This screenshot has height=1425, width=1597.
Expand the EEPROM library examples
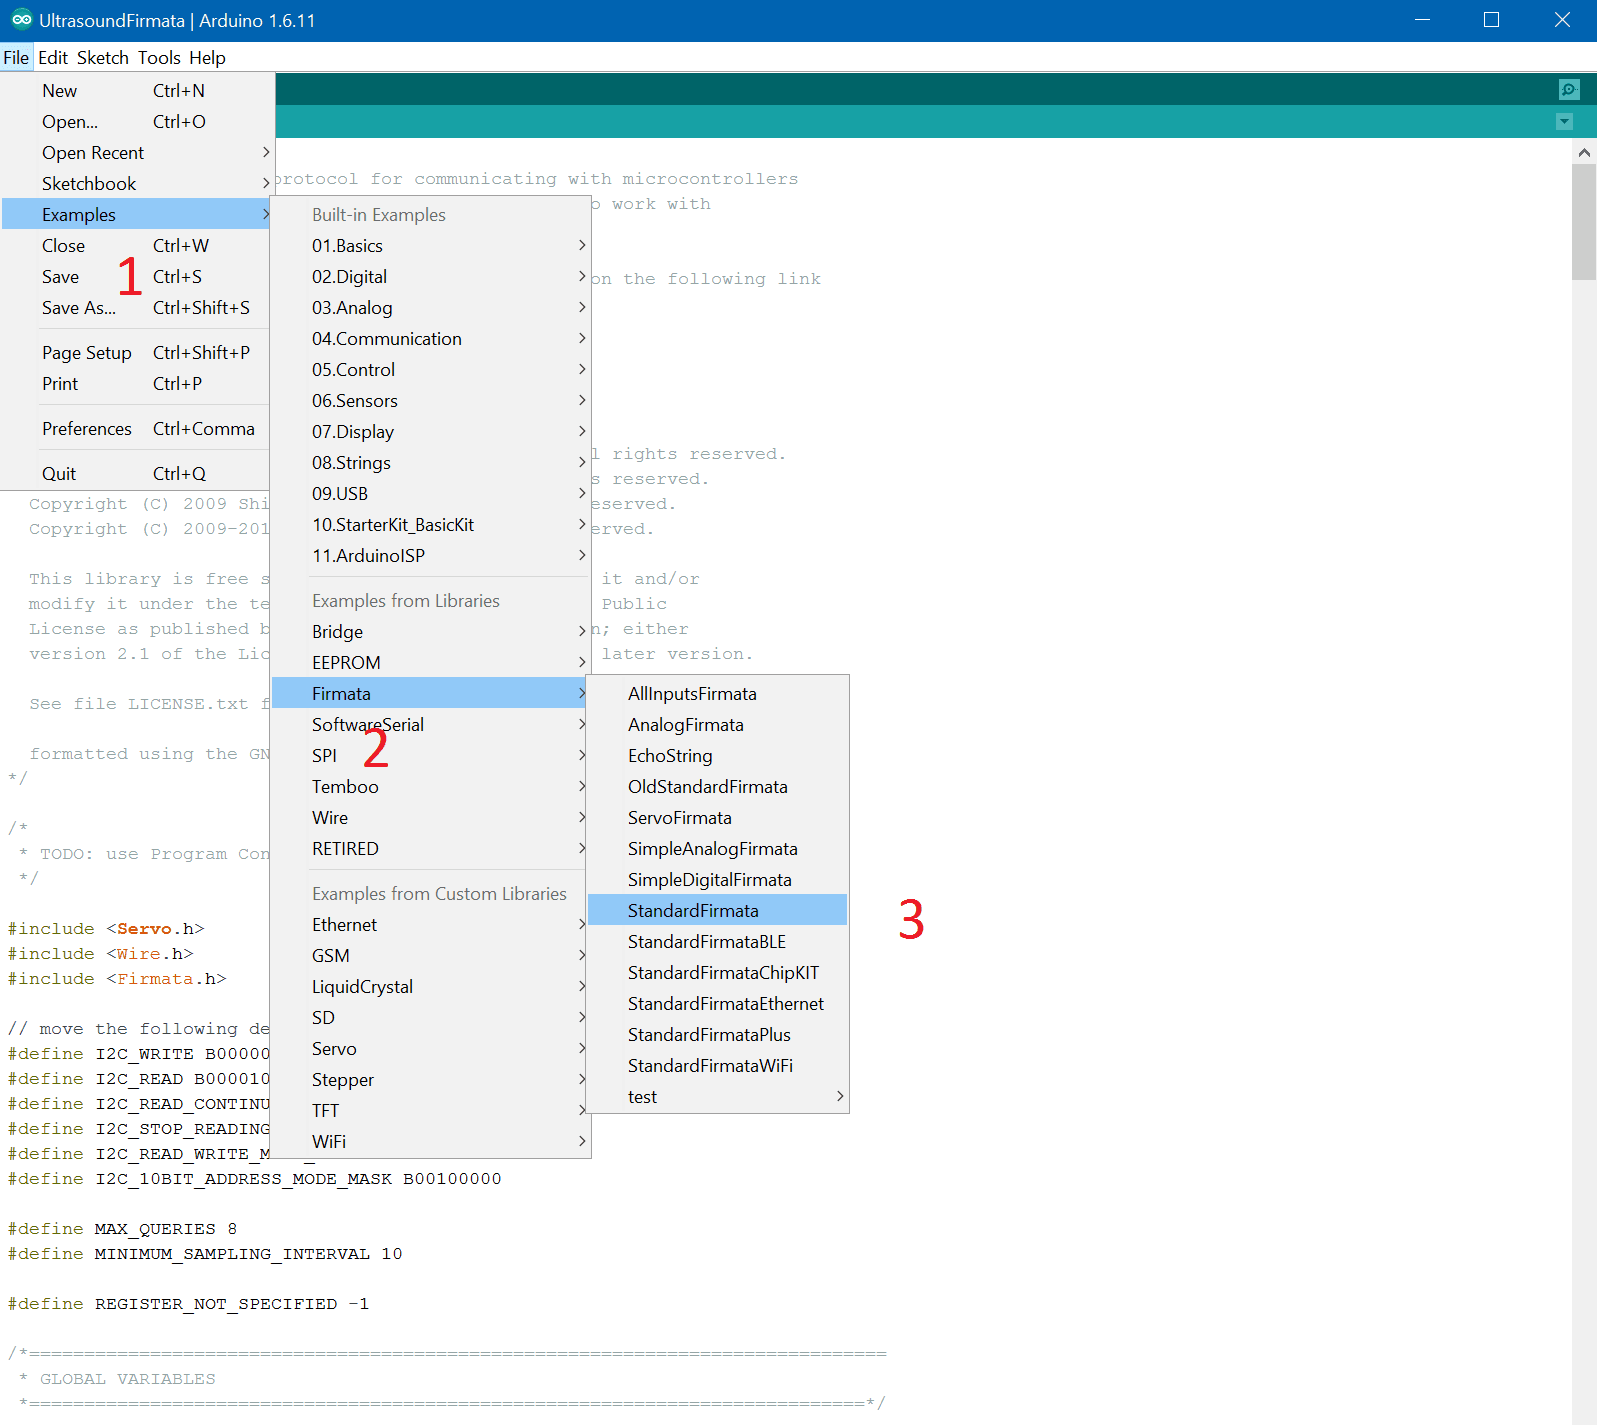431,663
